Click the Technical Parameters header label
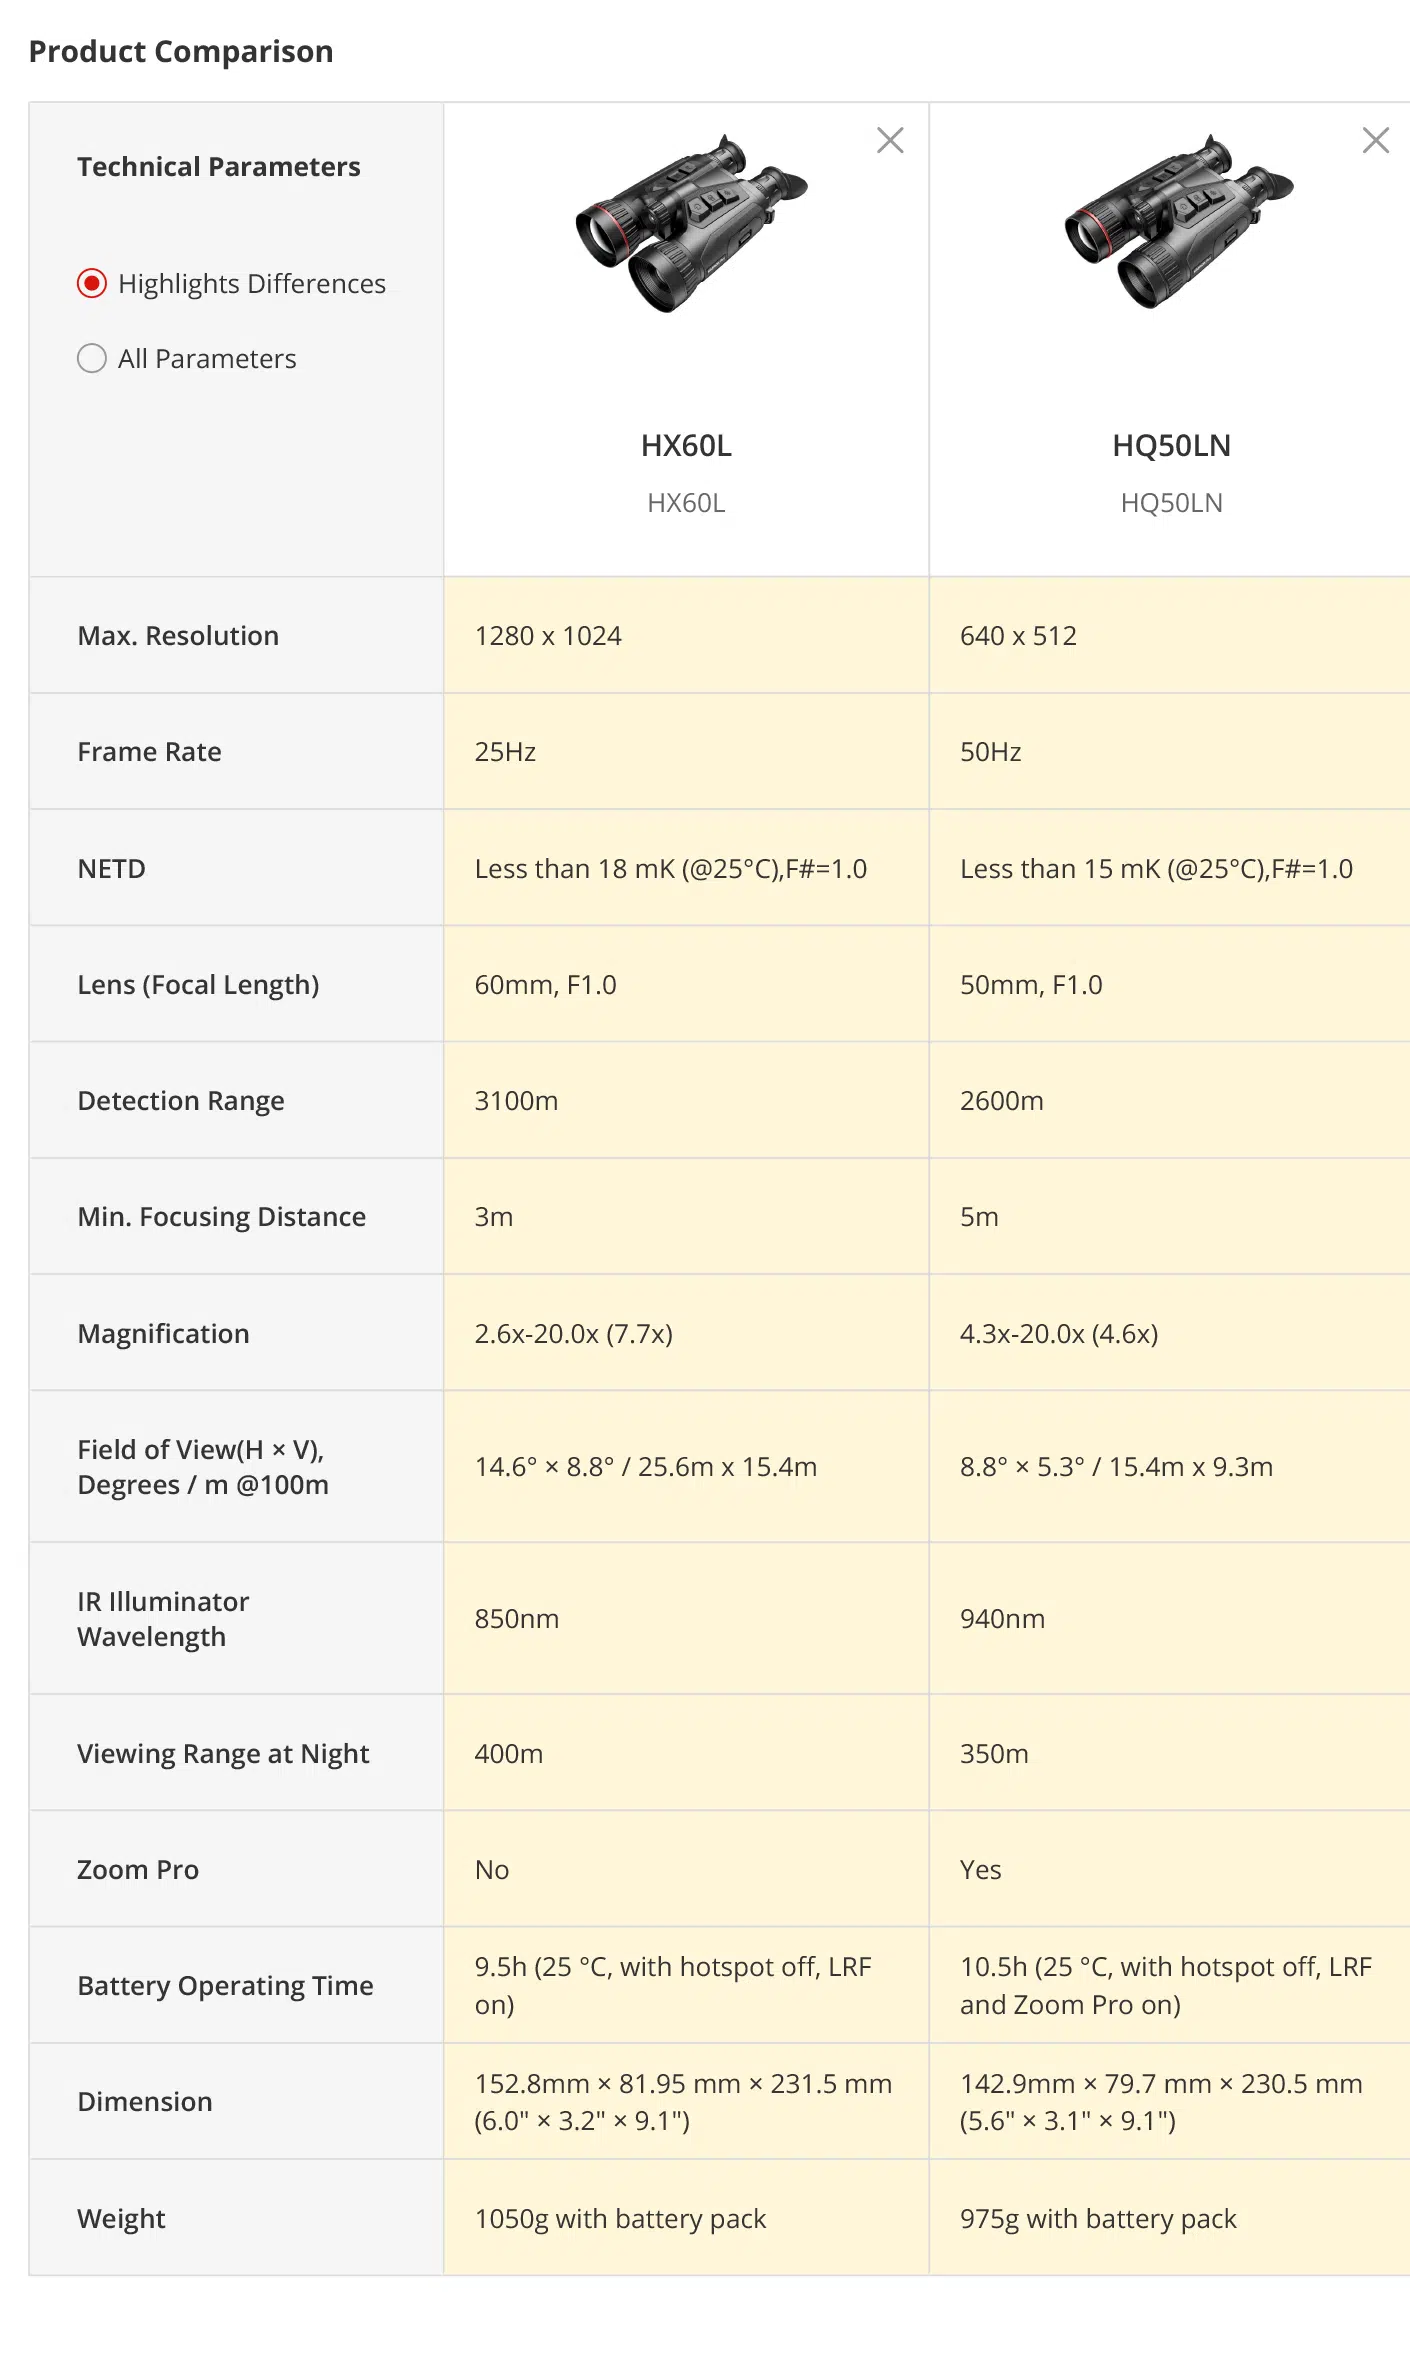This screenshot has height=2355, width=1410. (219, 167)
